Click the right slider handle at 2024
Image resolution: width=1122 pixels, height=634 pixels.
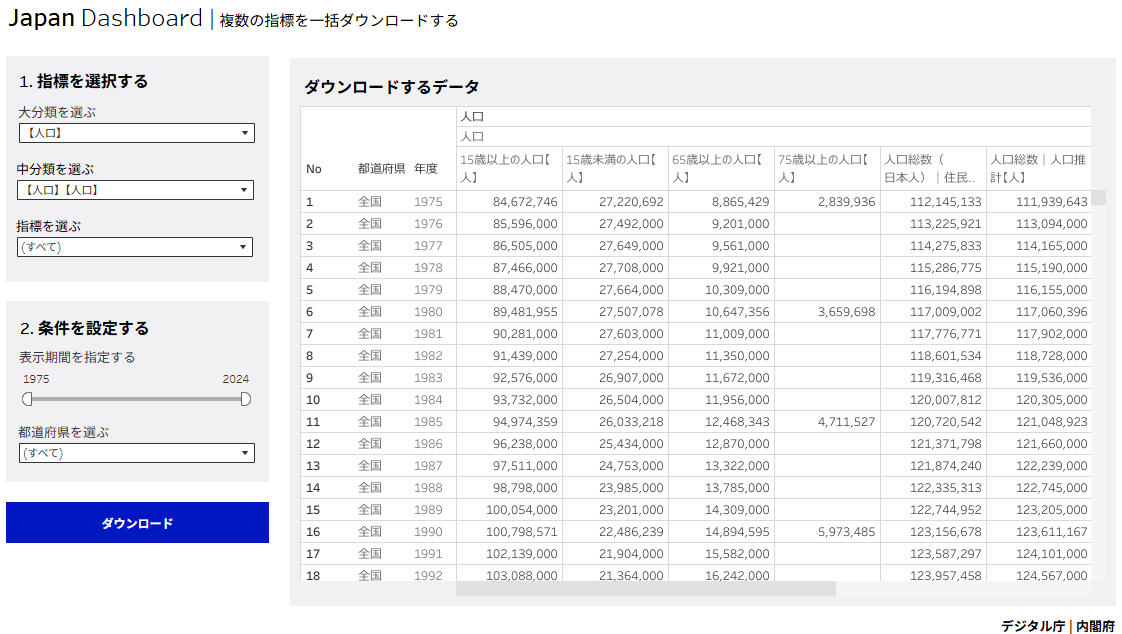pos(246,398)
